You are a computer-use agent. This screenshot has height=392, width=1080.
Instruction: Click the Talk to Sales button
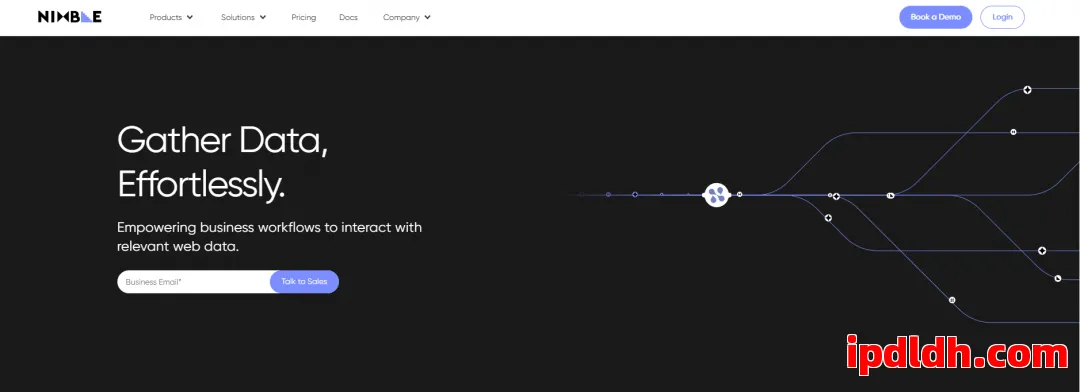point(304,282)
